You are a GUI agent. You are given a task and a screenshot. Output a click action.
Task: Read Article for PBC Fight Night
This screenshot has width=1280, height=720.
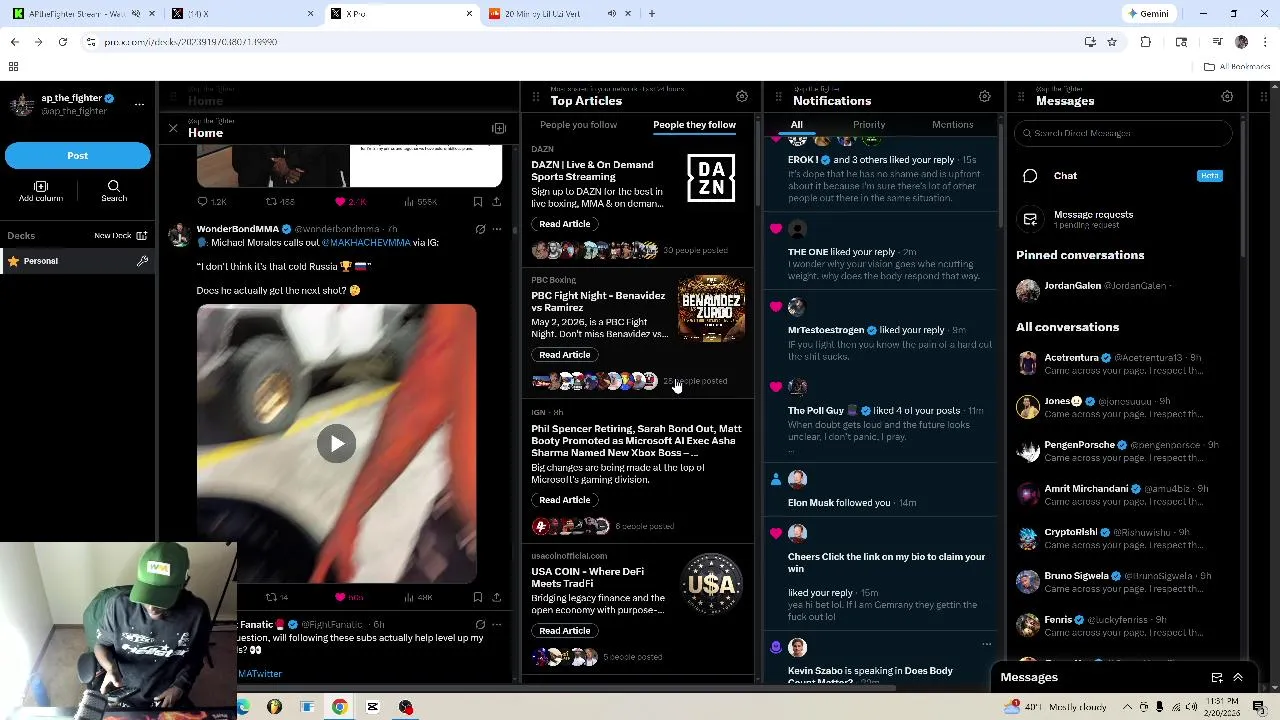coord(564,355)
